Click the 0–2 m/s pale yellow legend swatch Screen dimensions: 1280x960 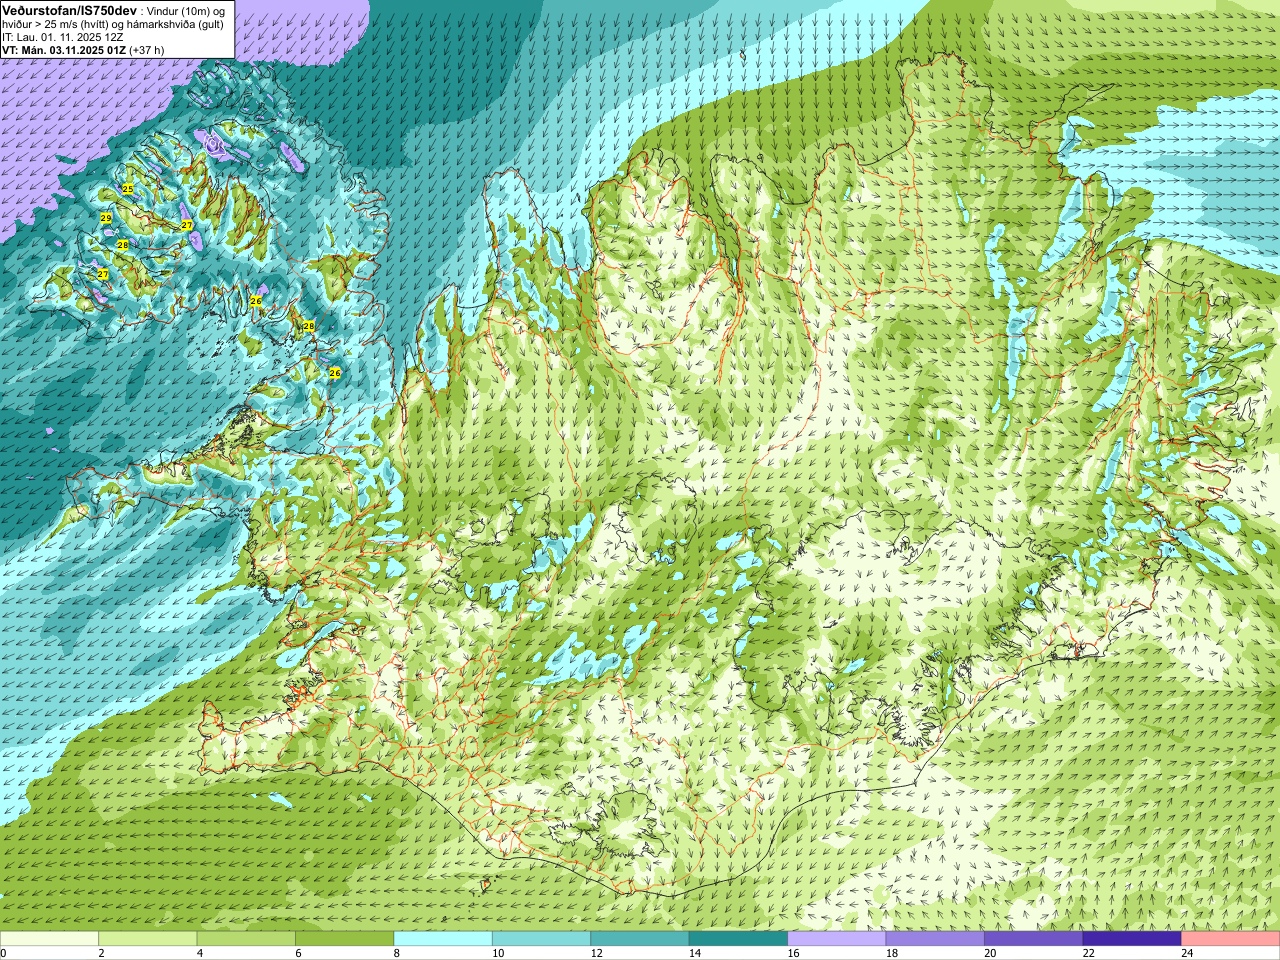(49, 939)
